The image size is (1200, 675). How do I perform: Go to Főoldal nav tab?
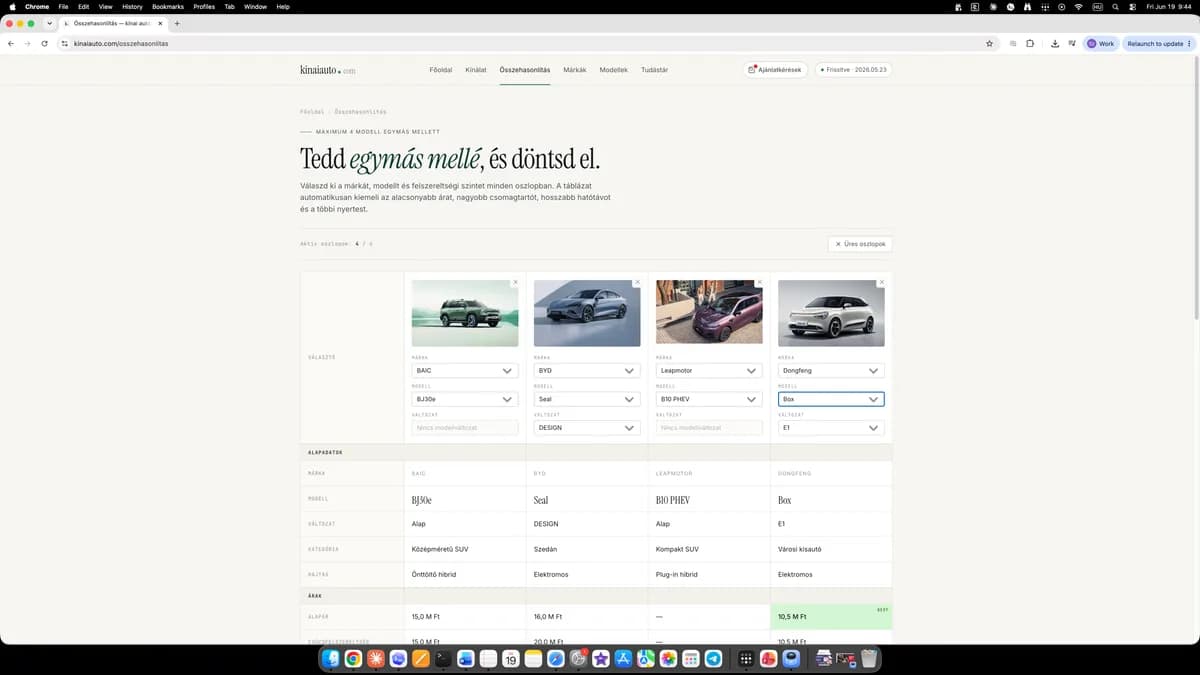[x=441, y=70]
